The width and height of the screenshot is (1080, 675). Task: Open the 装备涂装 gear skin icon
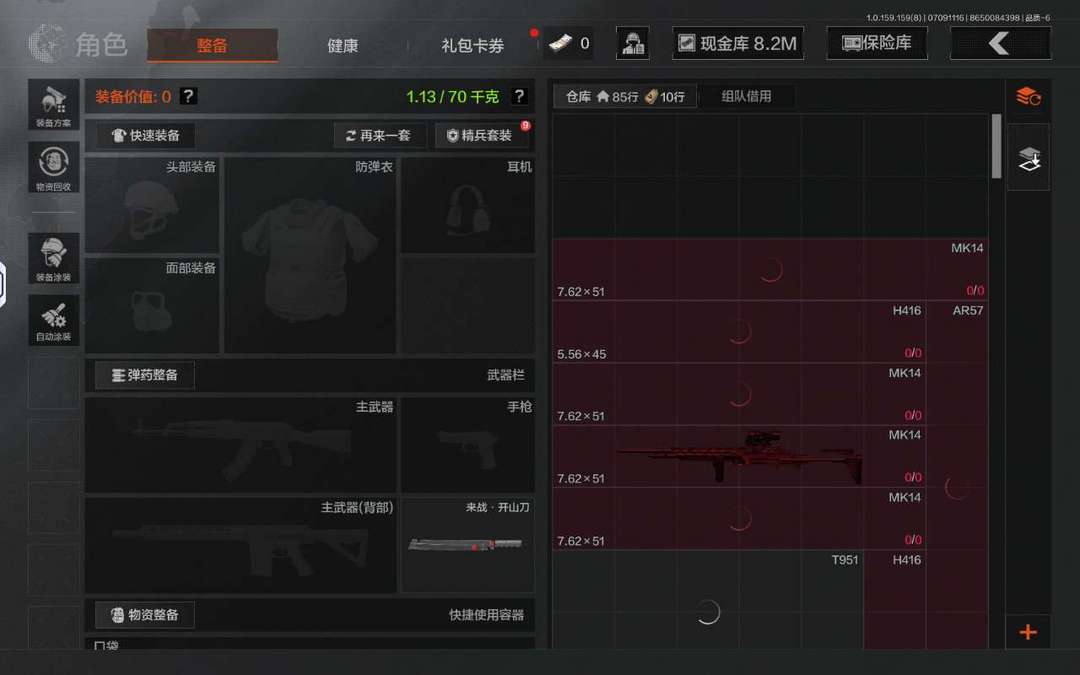54,258
